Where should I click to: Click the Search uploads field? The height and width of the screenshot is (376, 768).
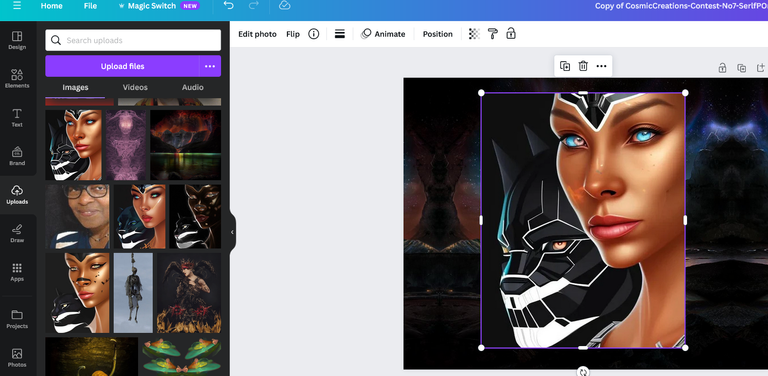coord(133,40)
